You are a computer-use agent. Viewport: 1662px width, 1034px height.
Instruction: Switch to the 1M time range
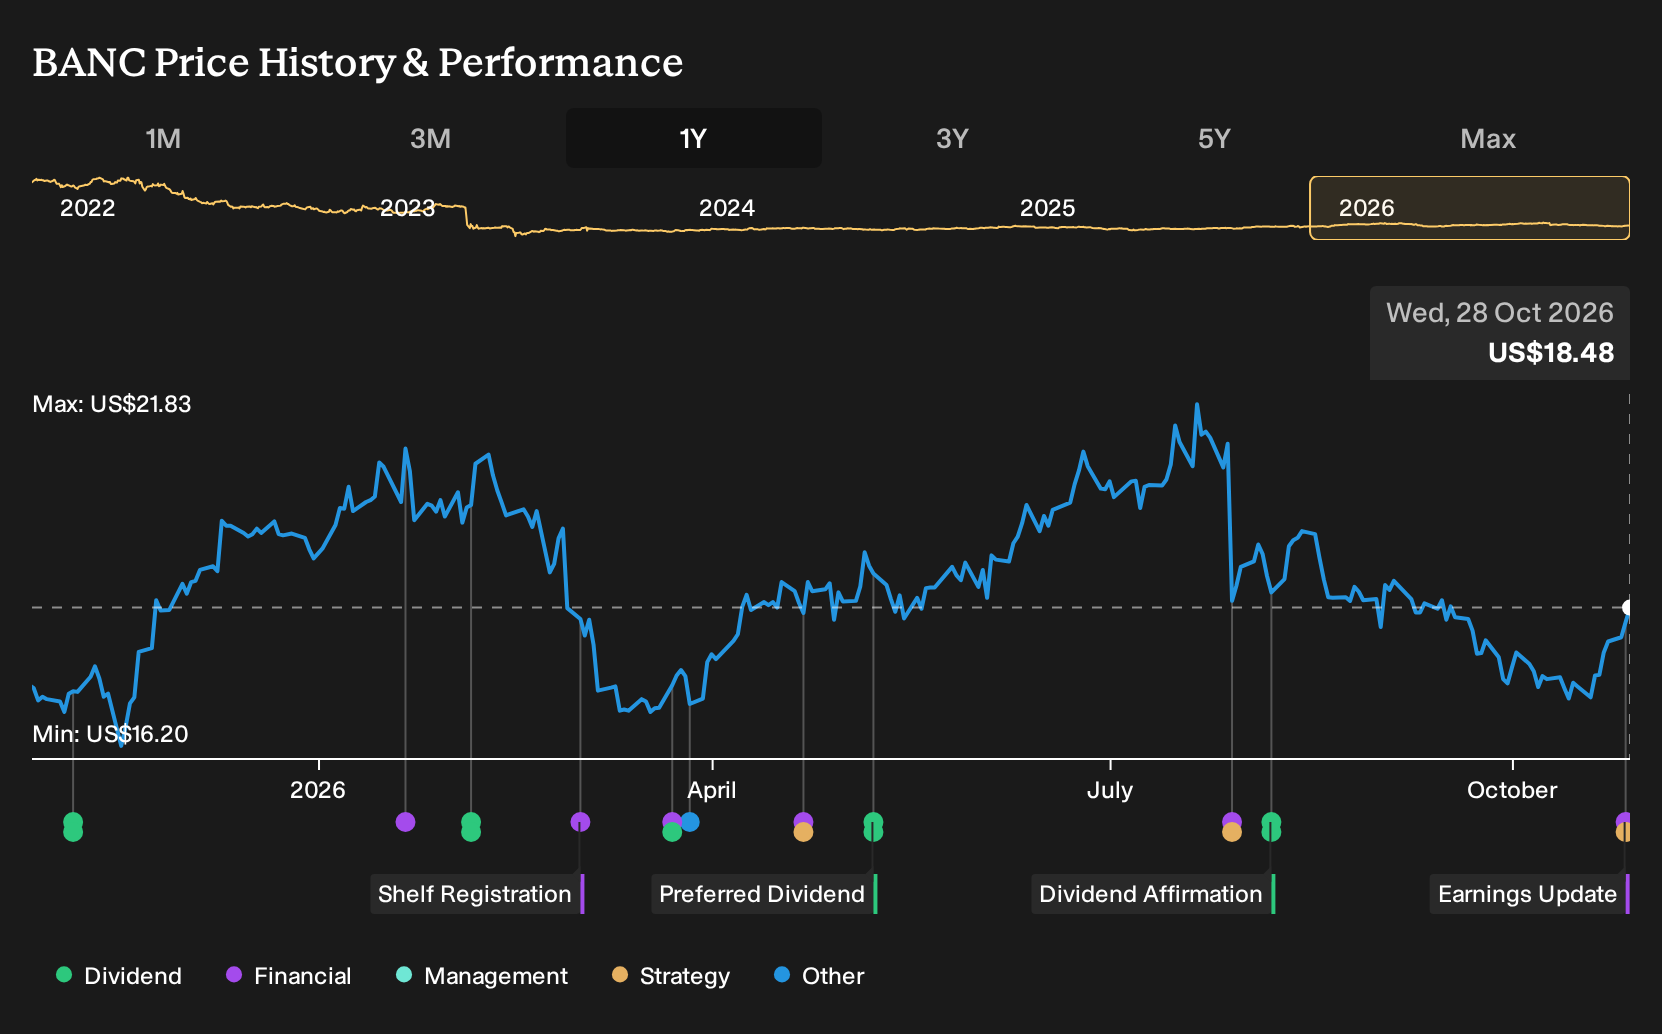click(x=163, y=138)
